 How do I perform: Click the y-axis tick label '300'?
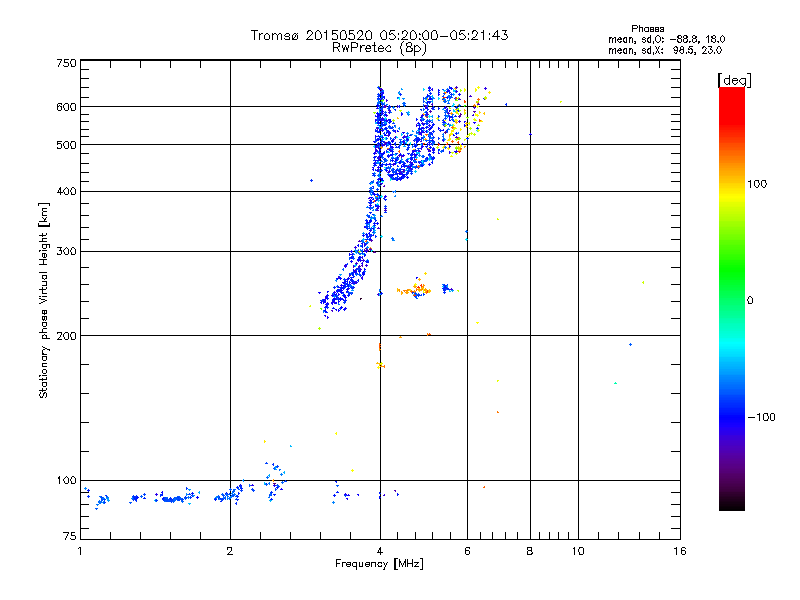tap(66, 252)
